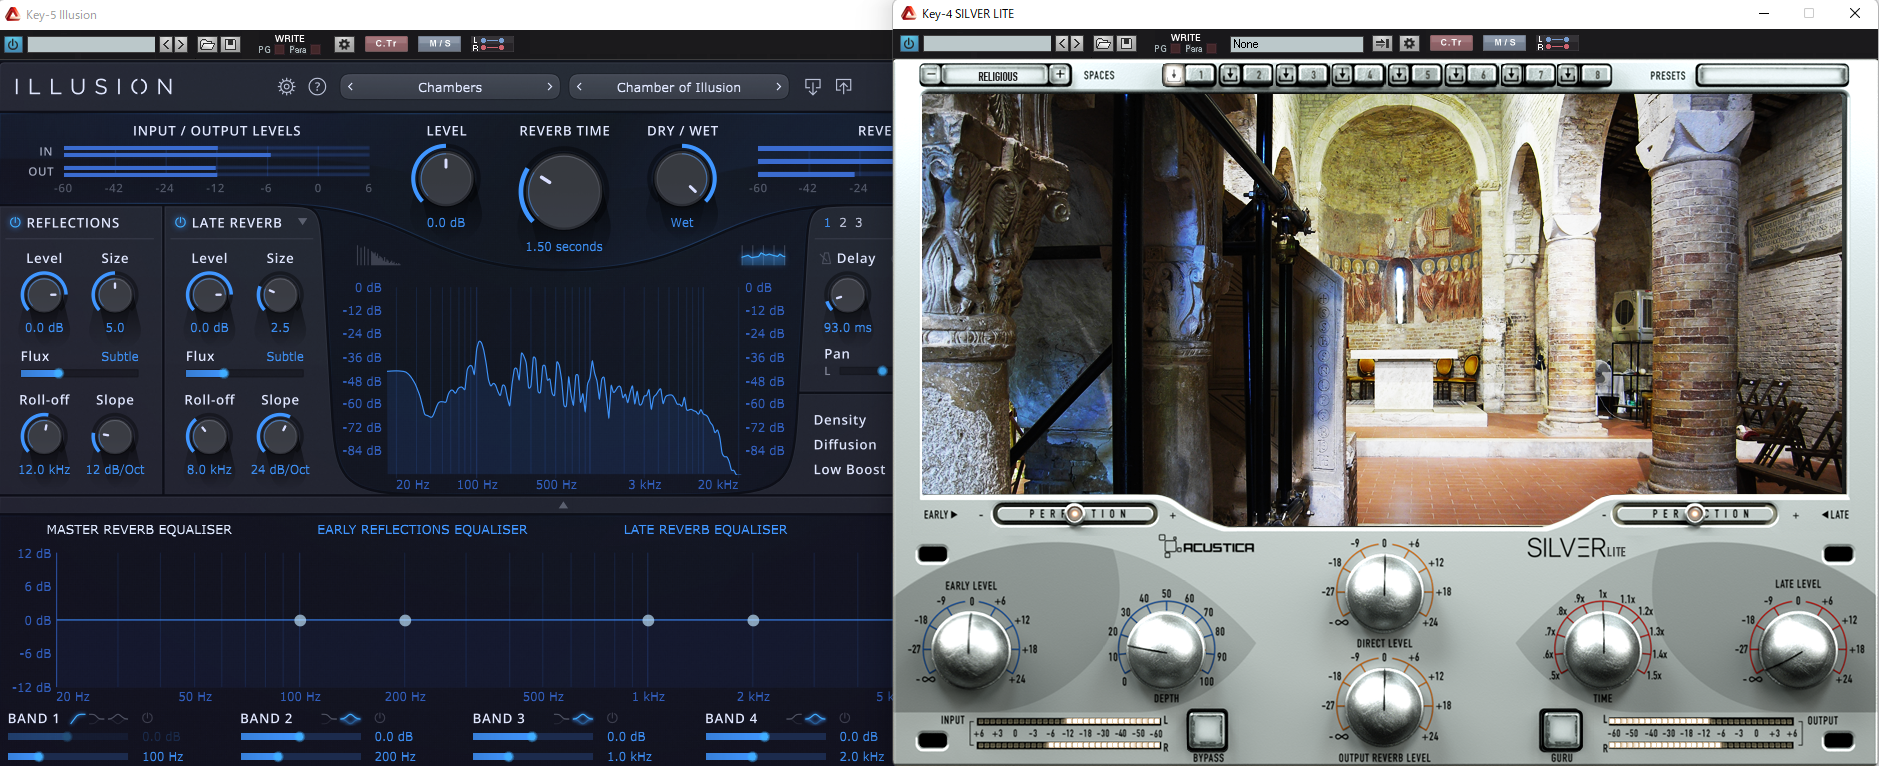Open Illusion settings gear icon

click(x=286, y=87)
